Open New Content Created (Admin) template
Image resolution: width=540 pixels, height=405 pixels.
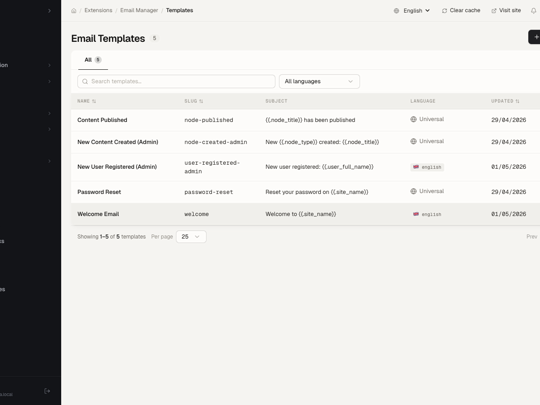(118, 142)
